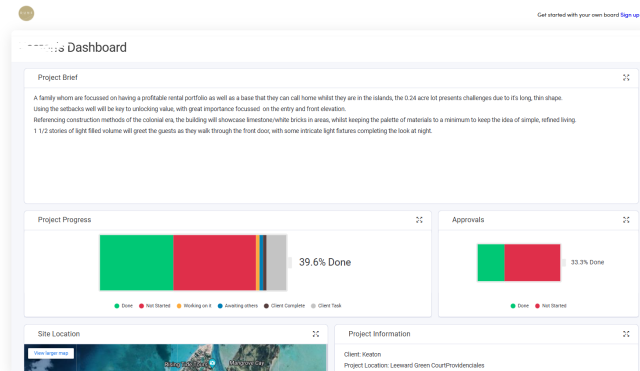
Task: Click green Done segment in Approvals chart
Action: coord(491,262)
